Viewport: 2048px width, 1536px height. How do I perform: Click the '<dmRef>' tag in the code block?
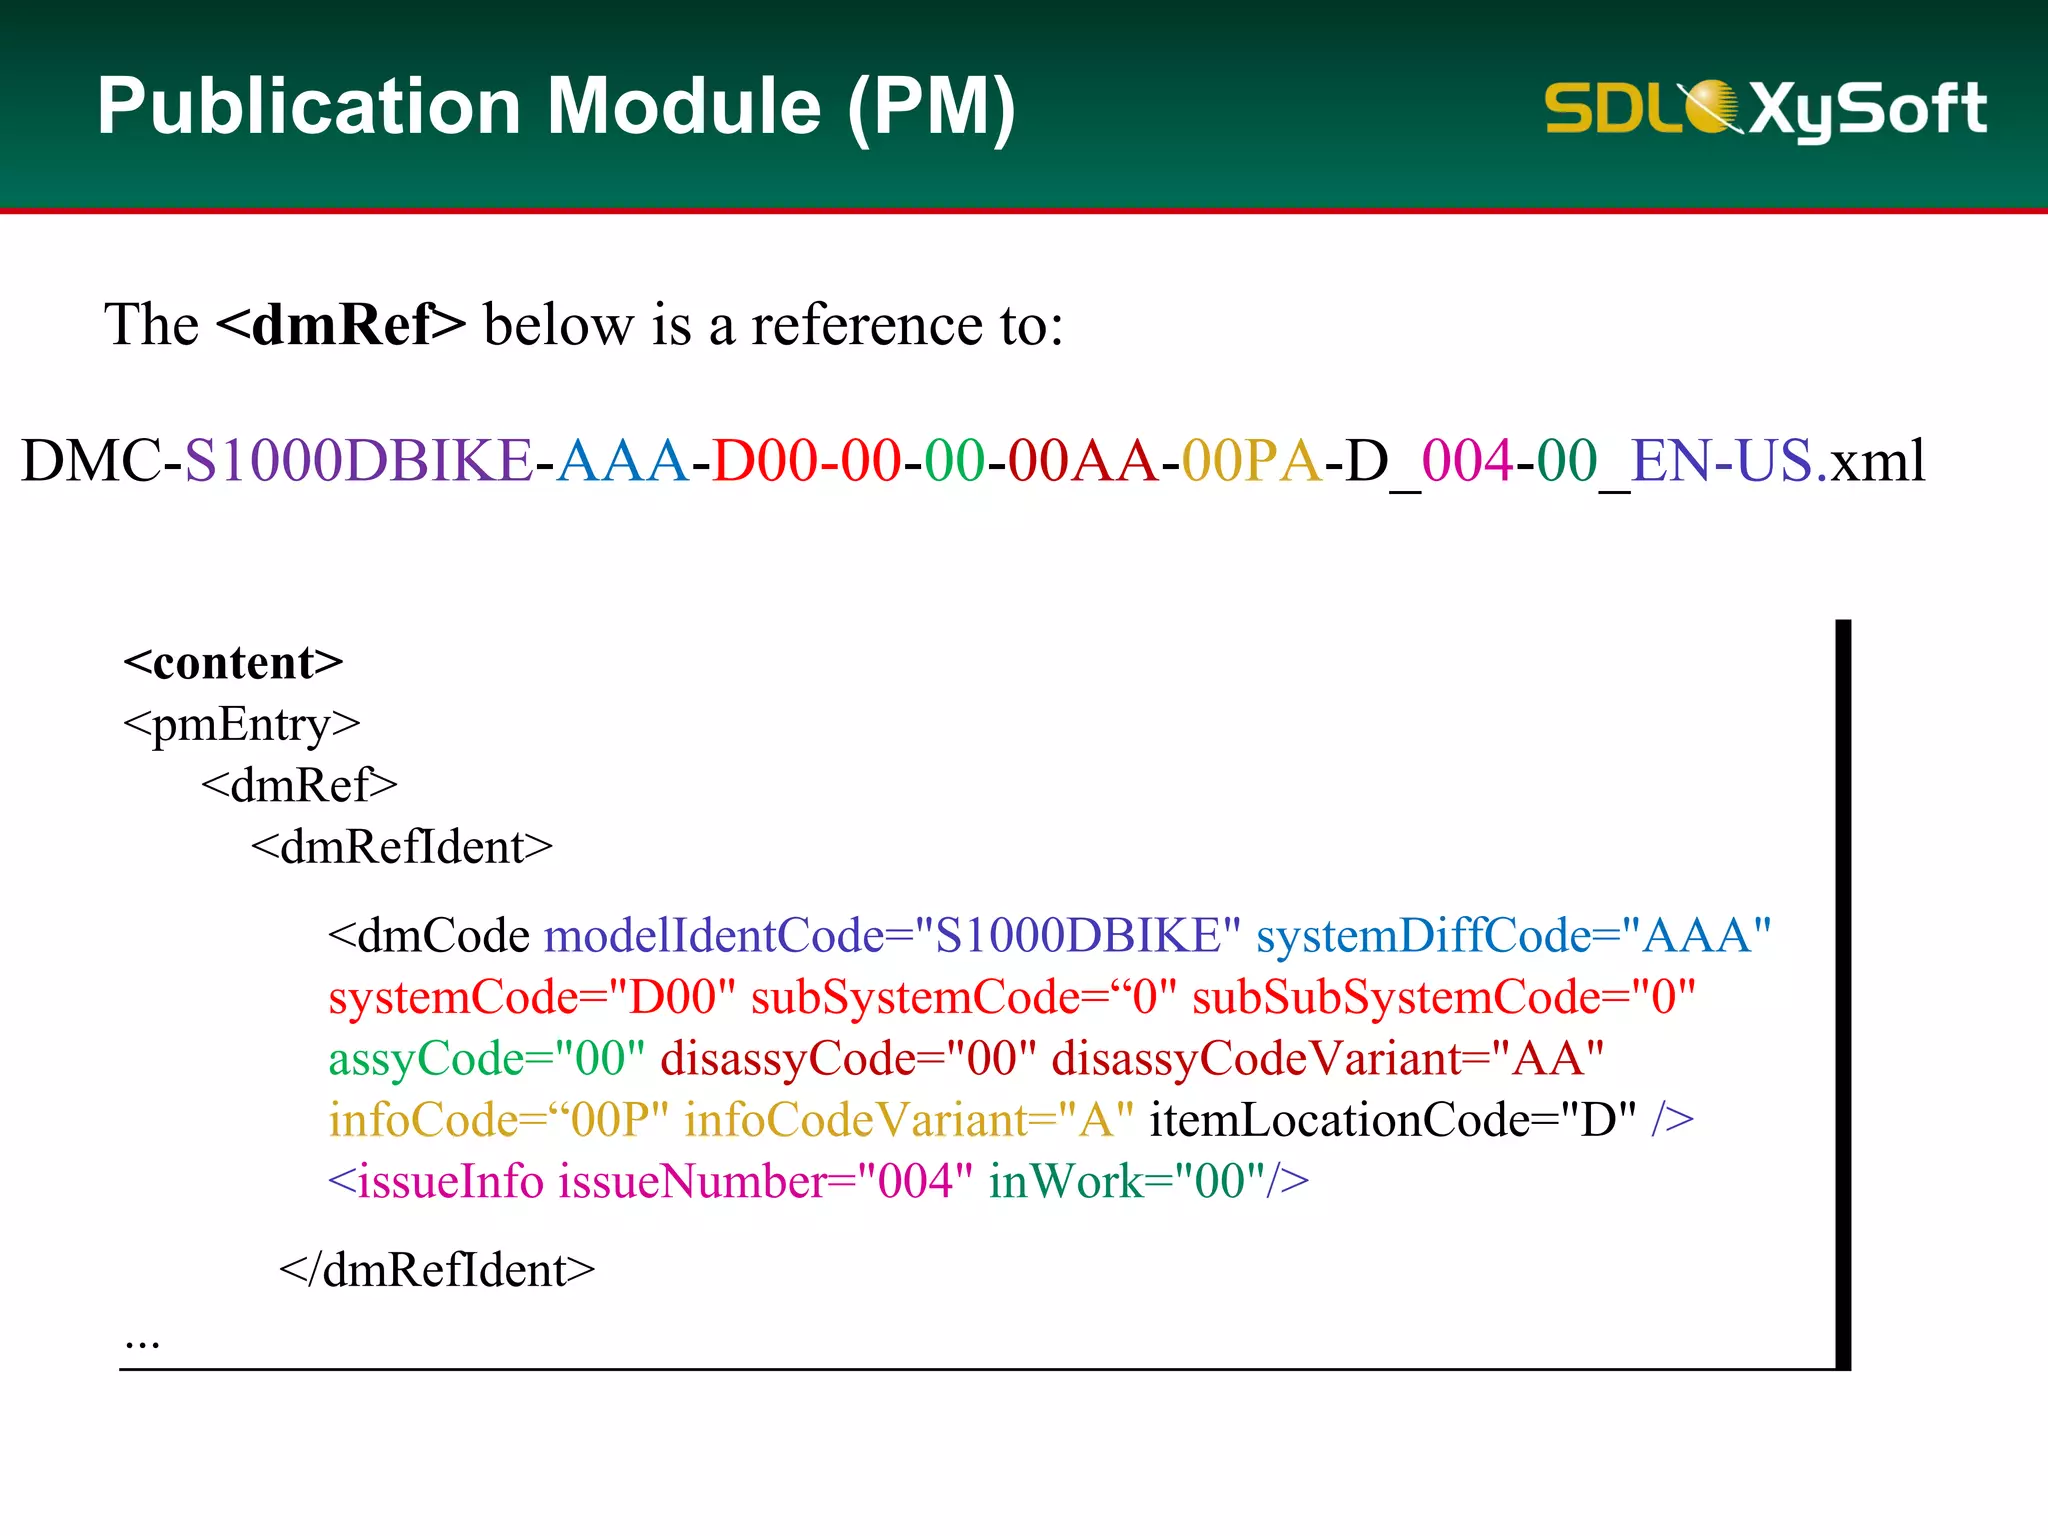(299, 786)
